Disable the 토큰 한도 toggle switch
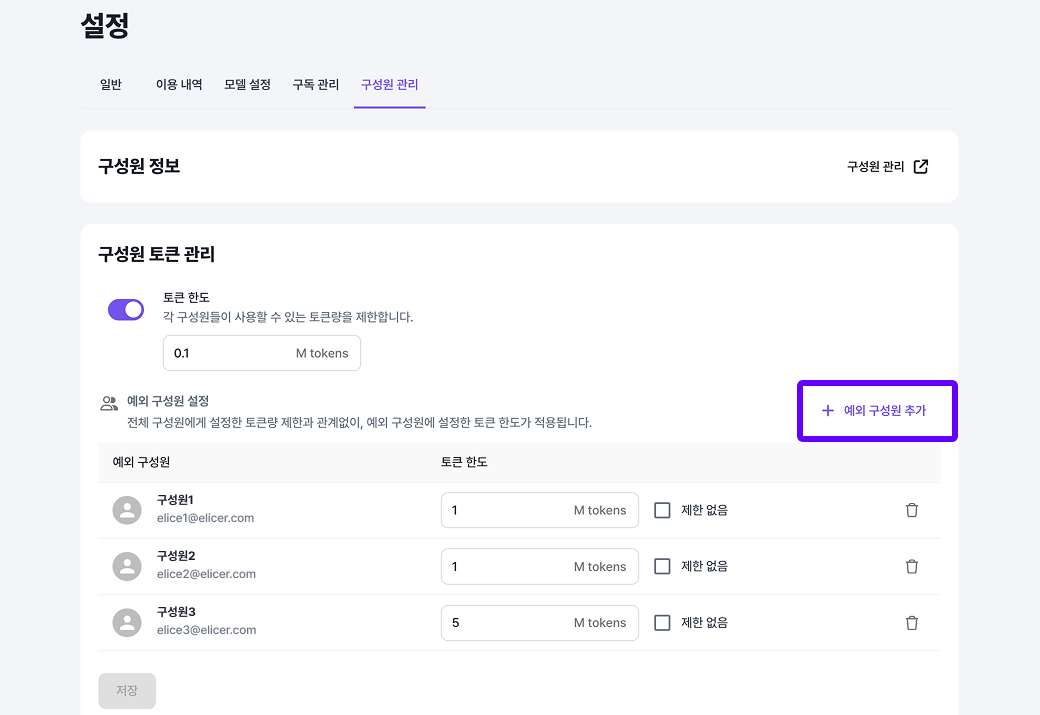Viewport: 1040px width, 715px height. tap(125, 310)
